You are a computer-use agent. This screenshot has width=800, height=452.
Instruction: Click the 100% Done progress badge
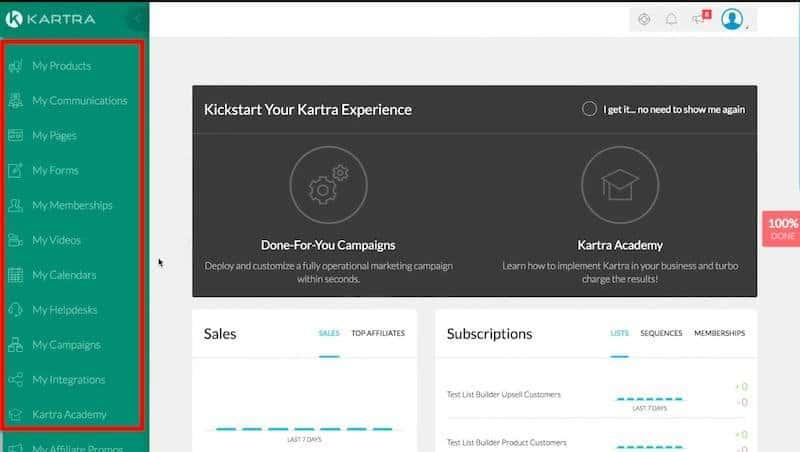click(782, 229)
